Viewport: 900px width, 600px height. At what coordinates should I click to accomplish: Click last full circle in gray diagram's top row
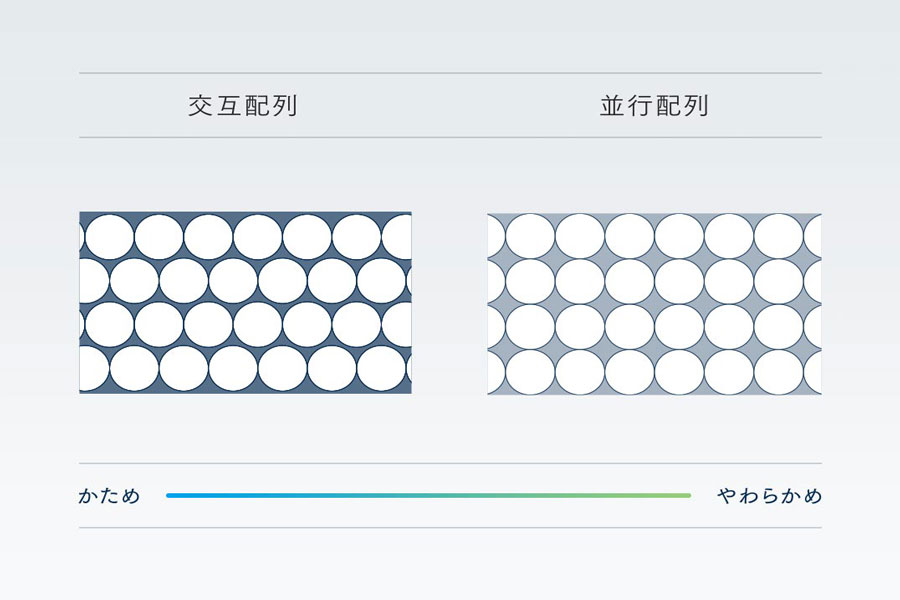(x=778, y=236)
